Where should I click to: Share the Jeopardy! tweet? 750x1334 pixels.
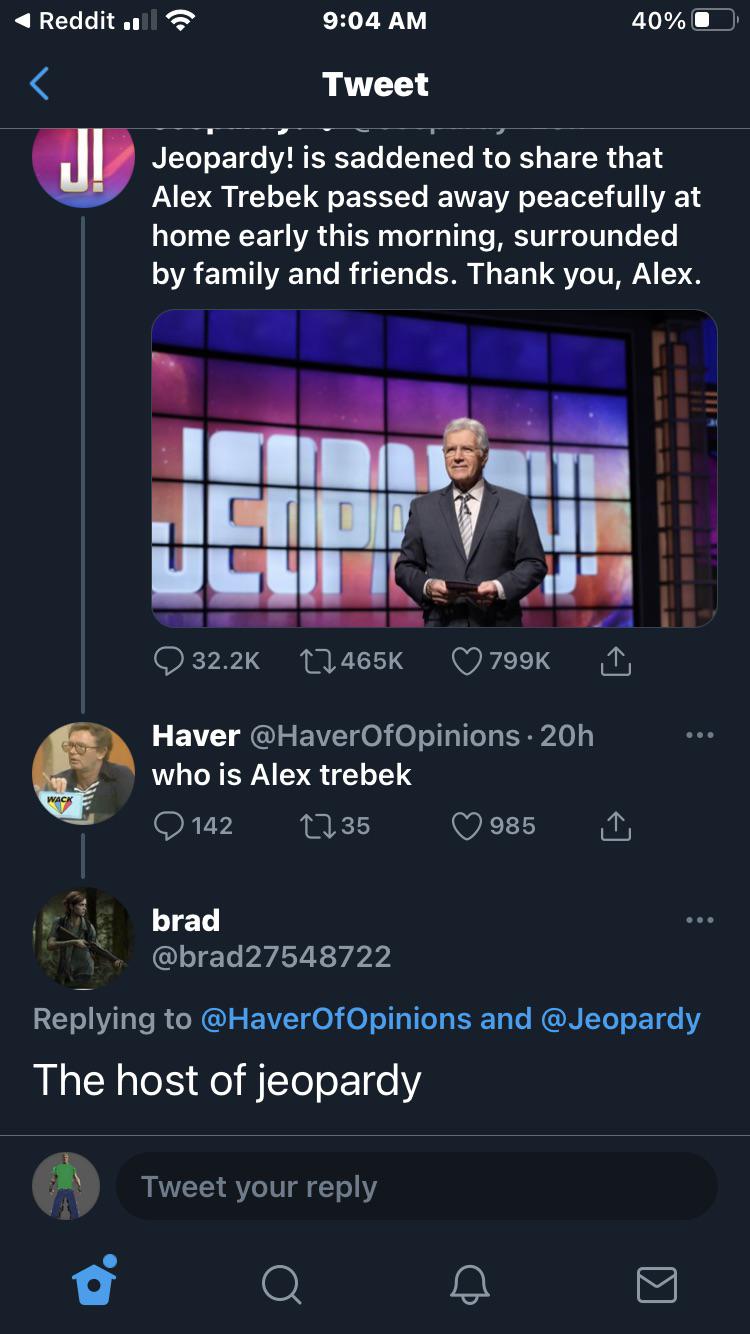pos(615,661)
